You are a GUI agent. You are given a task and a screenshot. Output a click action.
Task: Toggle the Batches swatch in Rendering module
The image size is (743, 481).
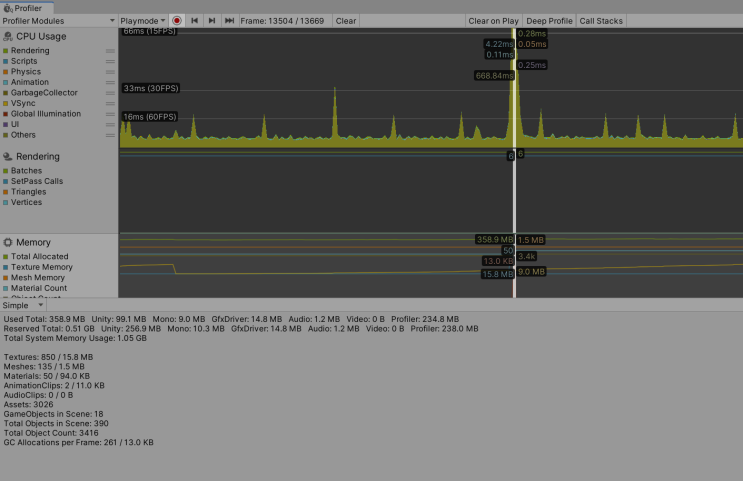(6, 171)
